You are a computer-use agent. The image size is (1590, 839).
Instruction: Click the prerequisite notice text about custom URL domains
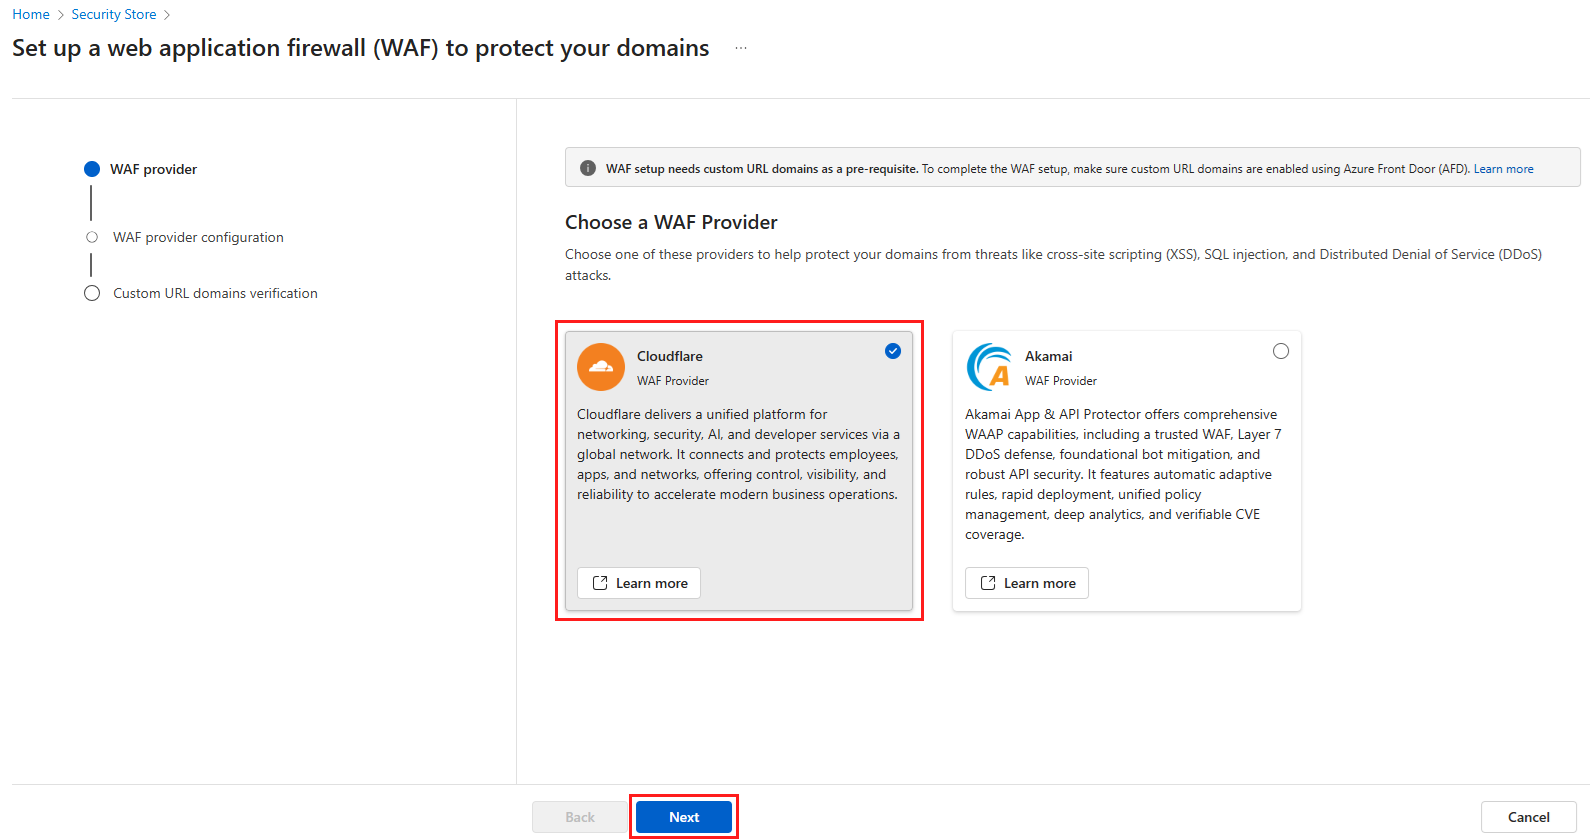(1038, 169)
